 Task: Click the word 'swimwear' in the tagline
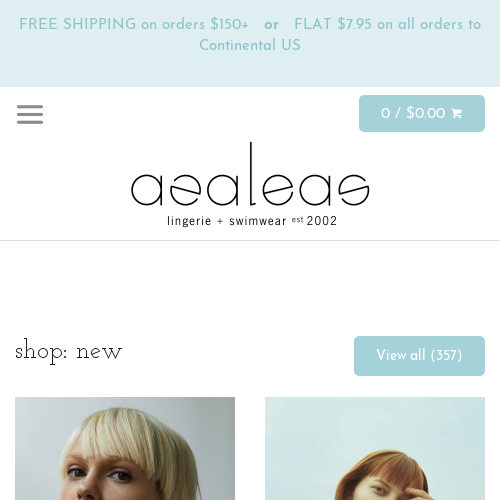pyautogui.click(x=258, y=221)
